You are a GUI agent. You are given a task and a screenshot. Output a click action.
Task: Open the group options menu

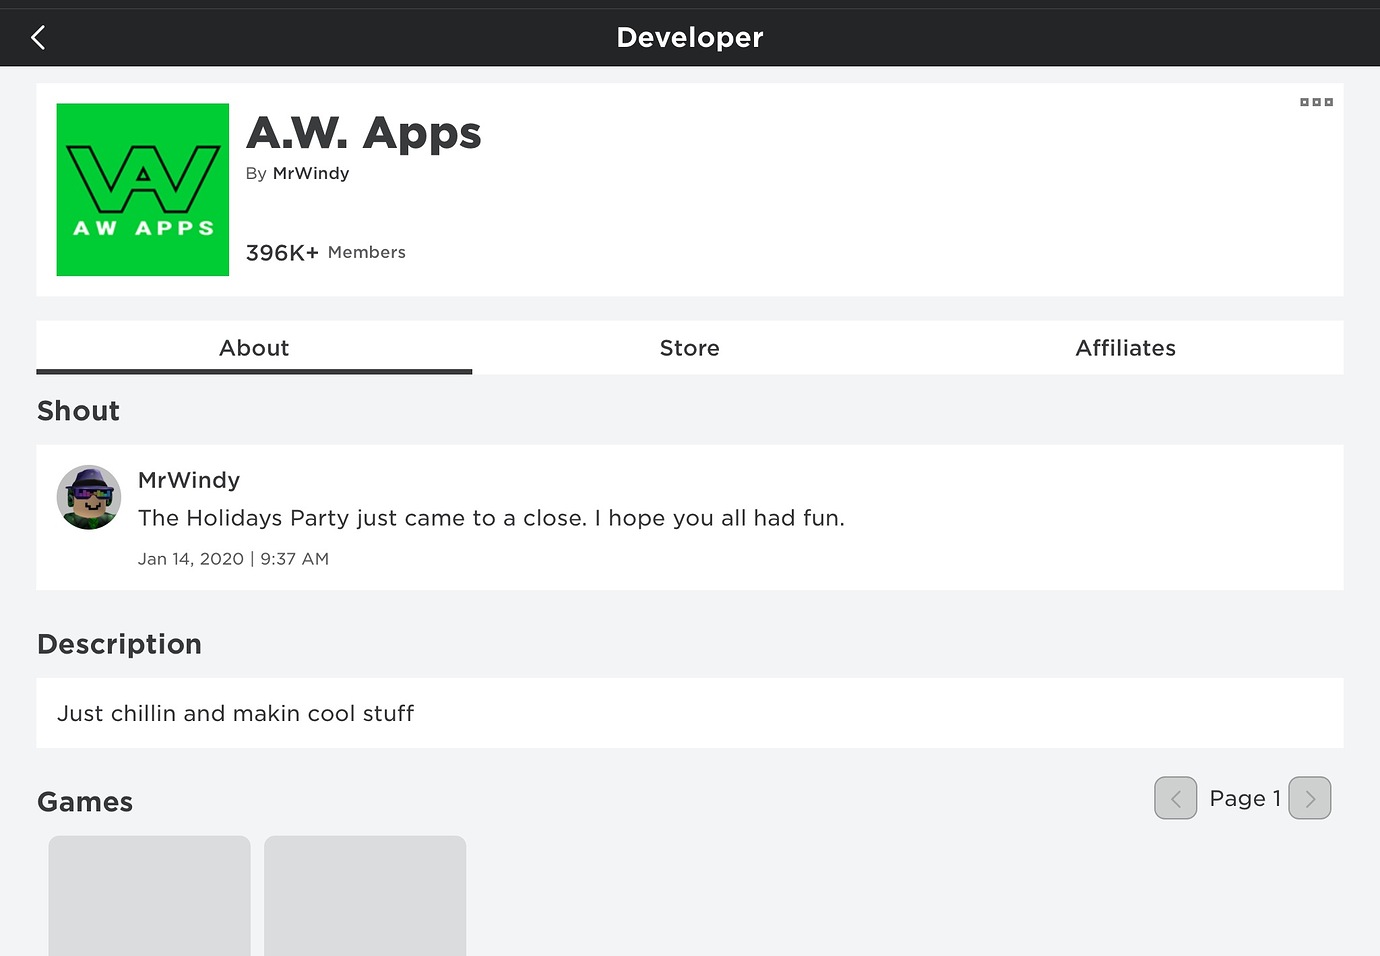pos(1315,101)
